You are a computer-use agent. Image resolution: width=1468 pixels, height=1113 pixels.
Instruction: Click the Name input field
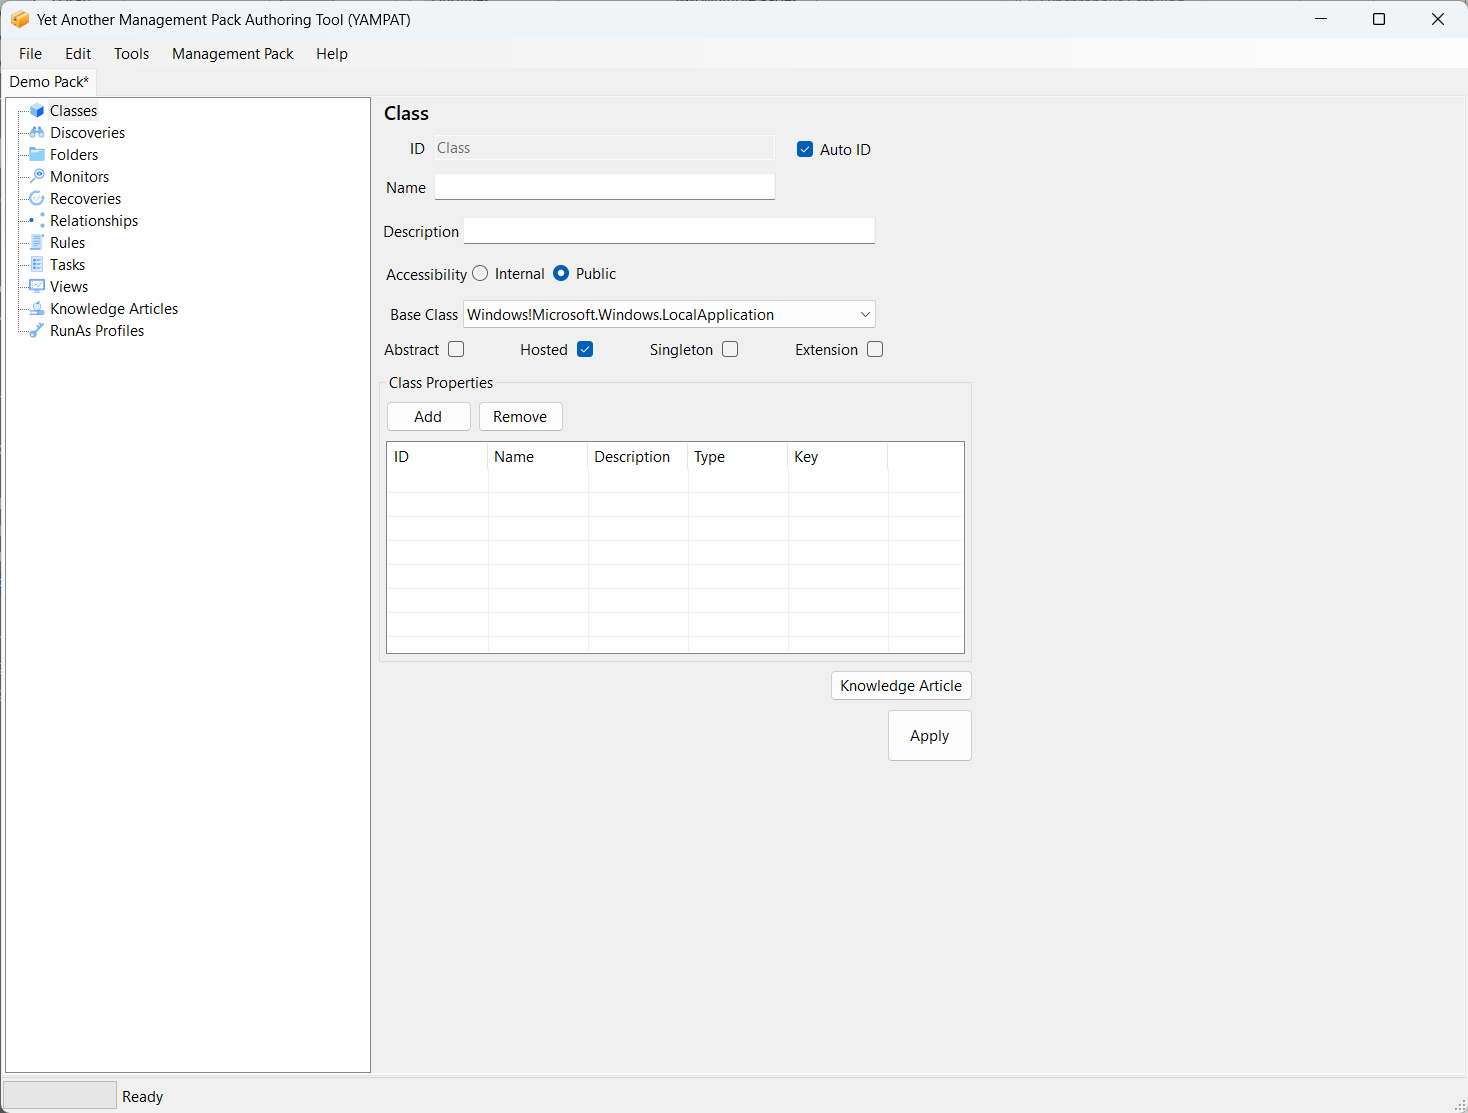[x=605, y=187]
